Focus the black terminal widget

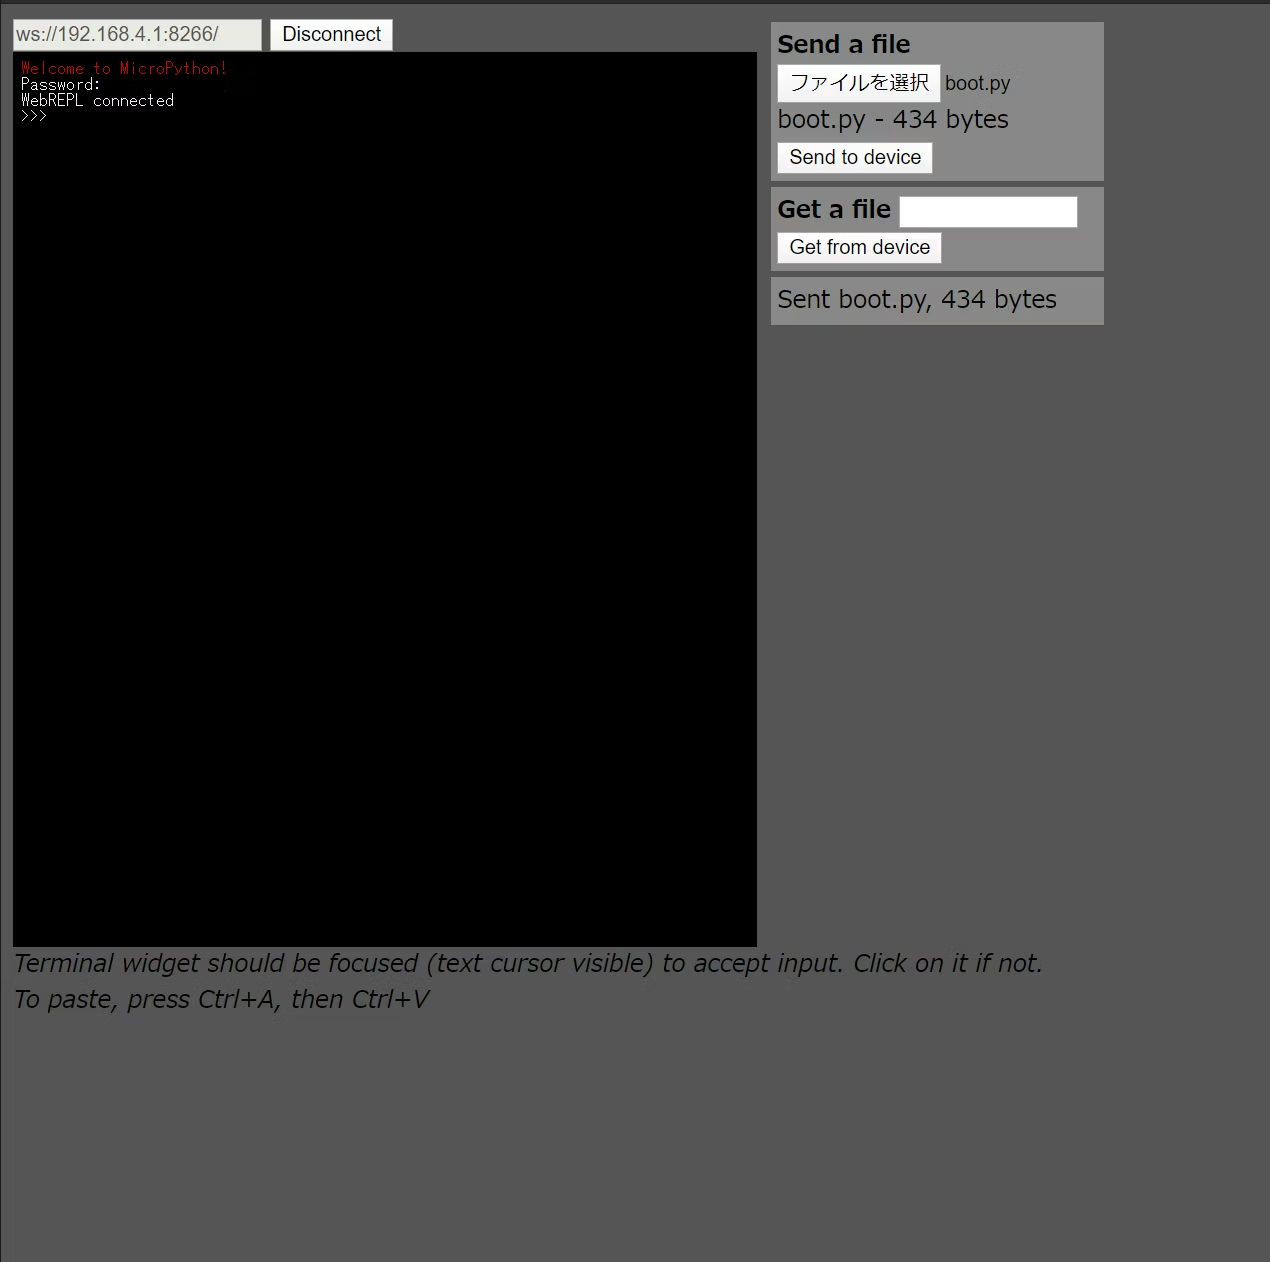(x=385, y=499)
